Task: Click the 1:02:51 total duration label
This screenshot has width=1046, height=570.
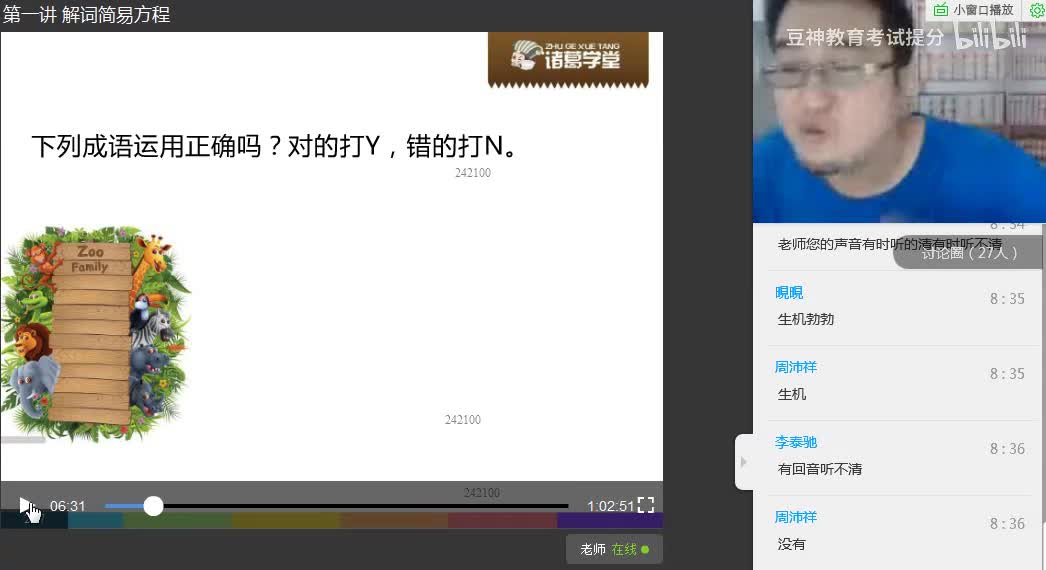Action: [610, 506]
